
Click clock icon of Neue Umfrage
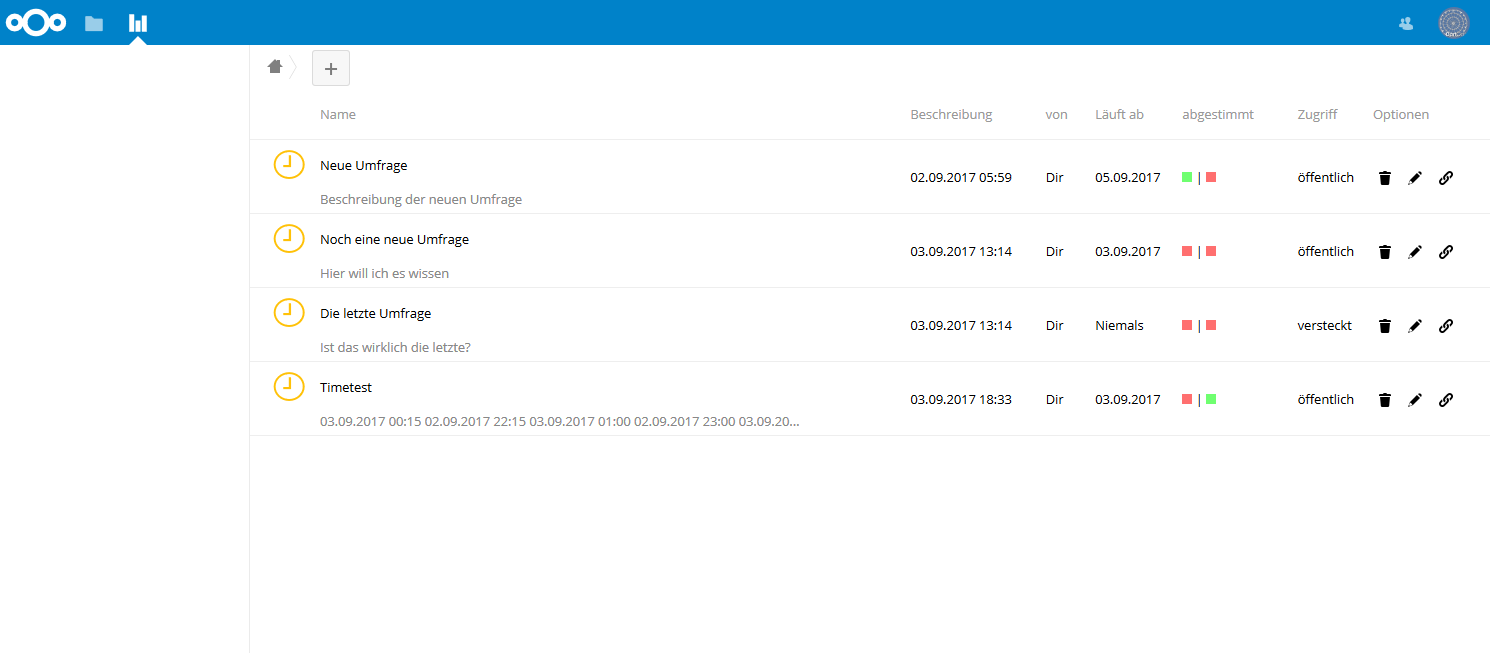click(x=289, y=165)
